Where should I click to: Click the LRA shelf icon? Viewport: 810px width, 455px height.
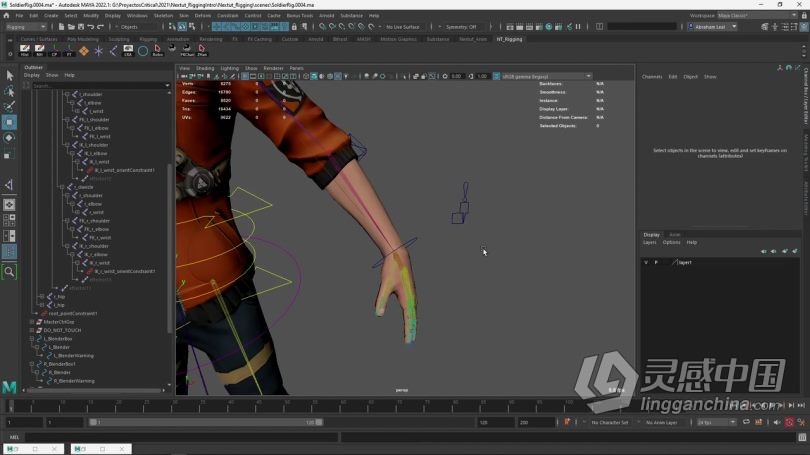click(128, 50)
